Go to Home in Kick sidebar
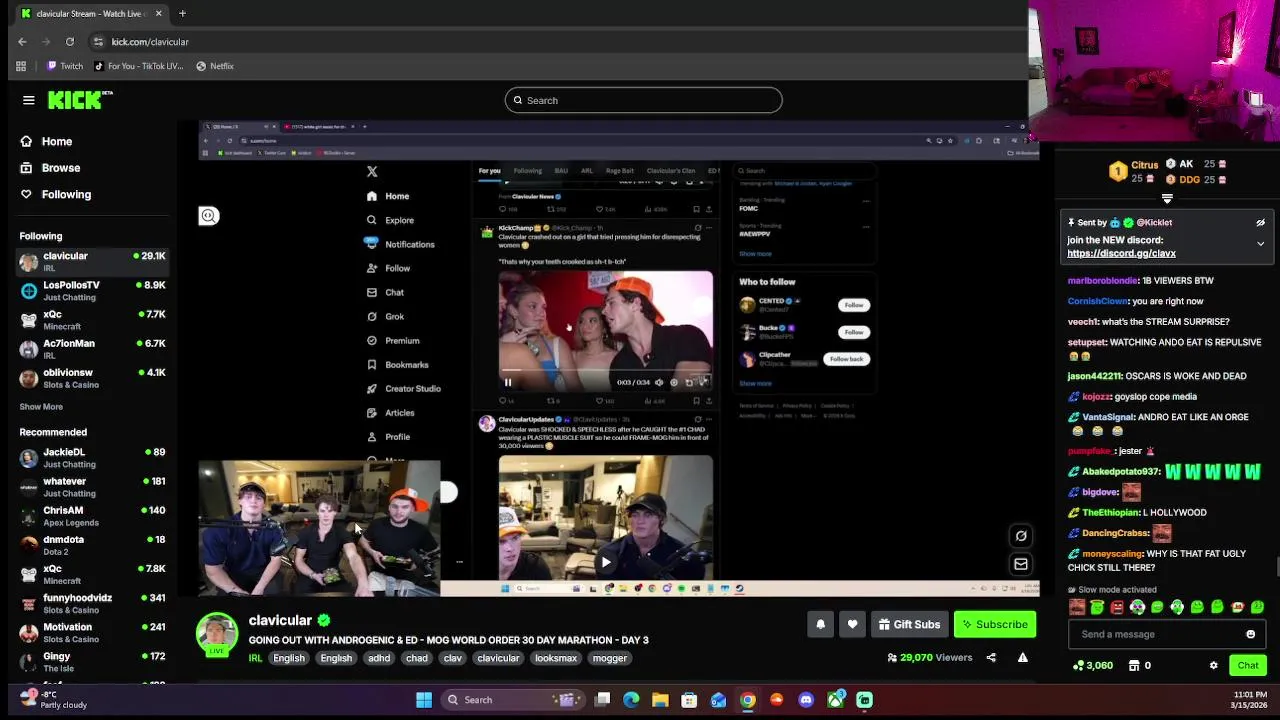 point(46,142)
